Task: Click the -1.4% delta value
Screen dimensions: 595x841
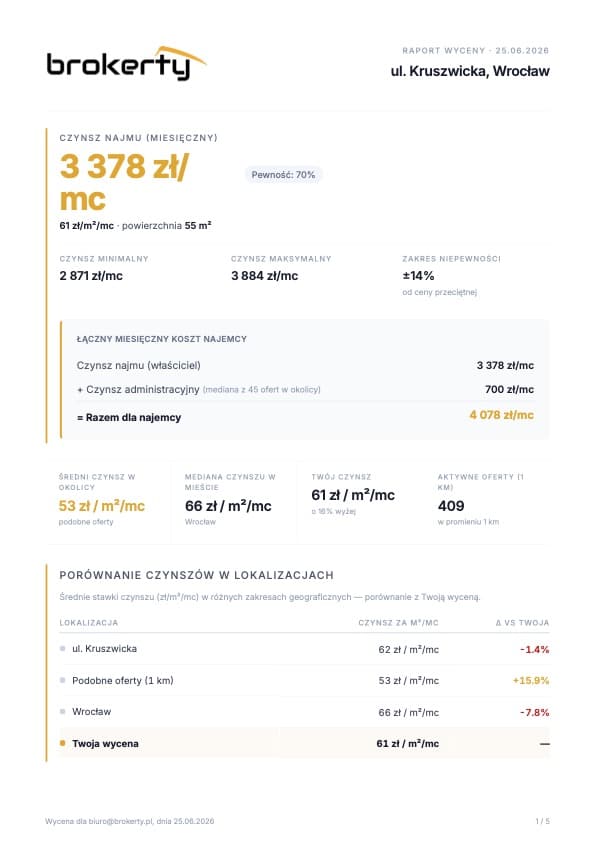Action: [x=535, y=650]
